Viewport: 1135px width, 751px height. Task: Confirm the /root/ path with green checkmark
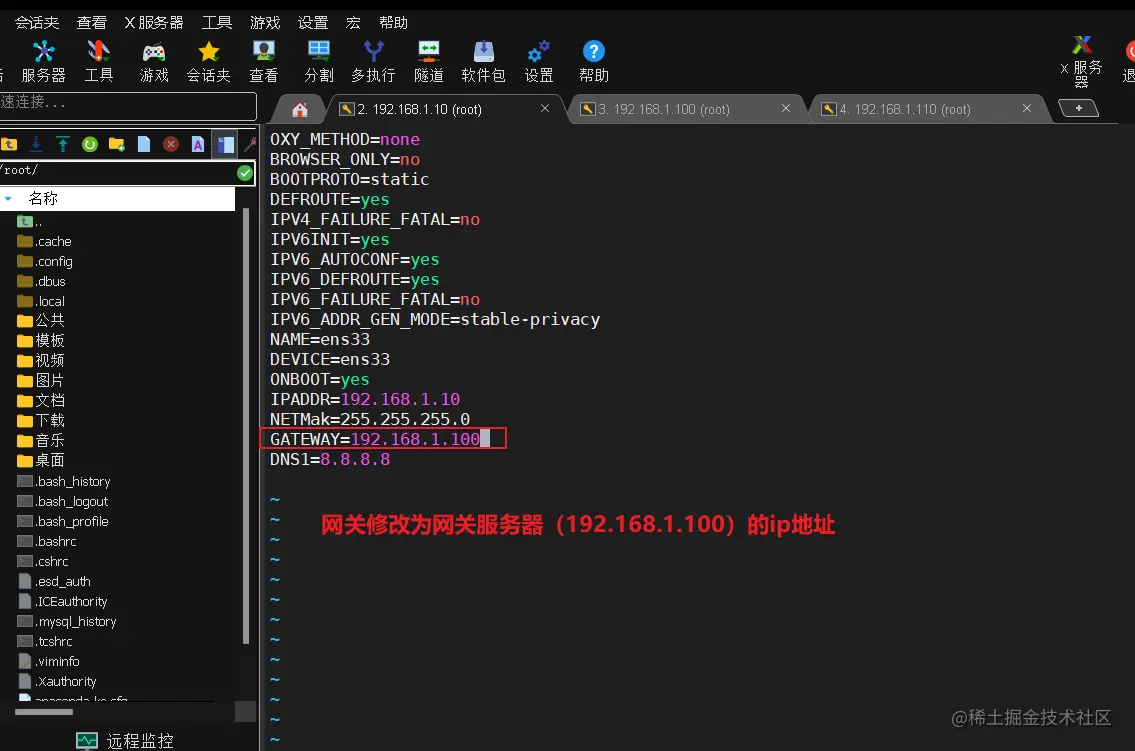245,172
